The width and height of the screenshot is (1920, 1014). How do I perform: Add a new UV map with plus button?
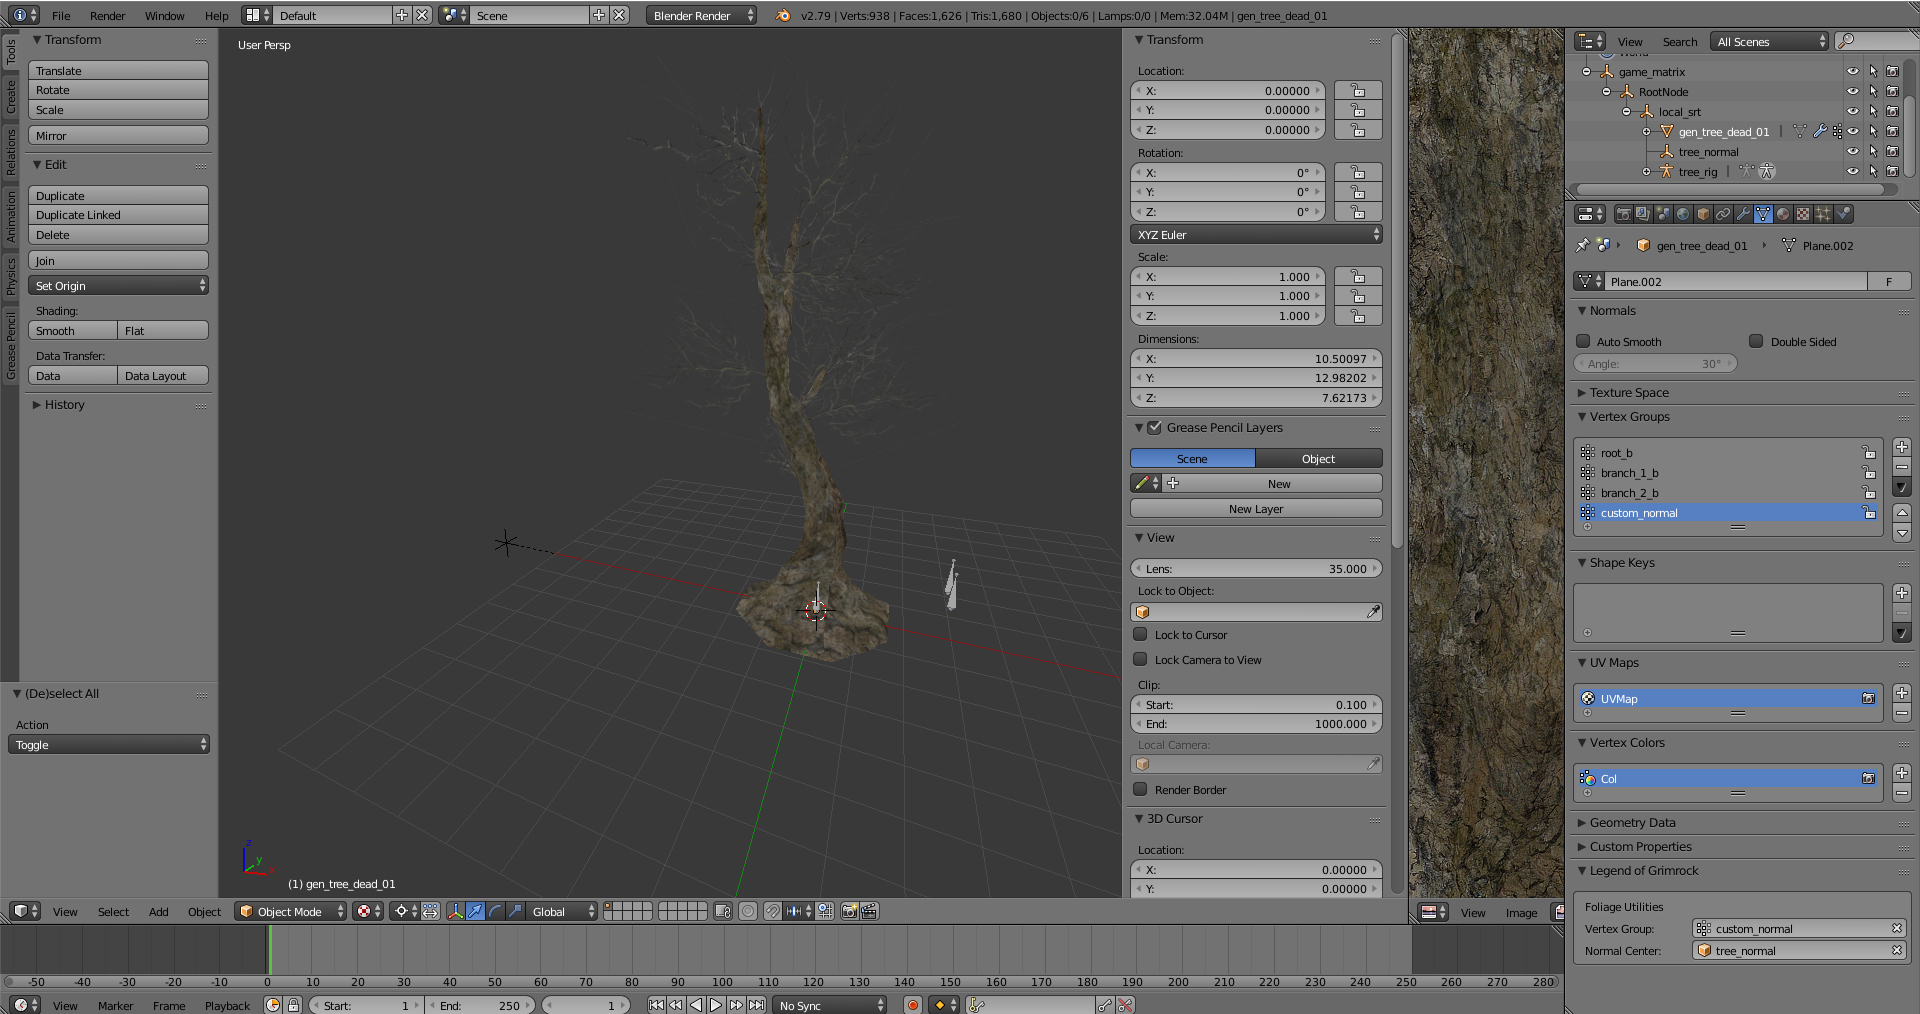click(1902, 693)
